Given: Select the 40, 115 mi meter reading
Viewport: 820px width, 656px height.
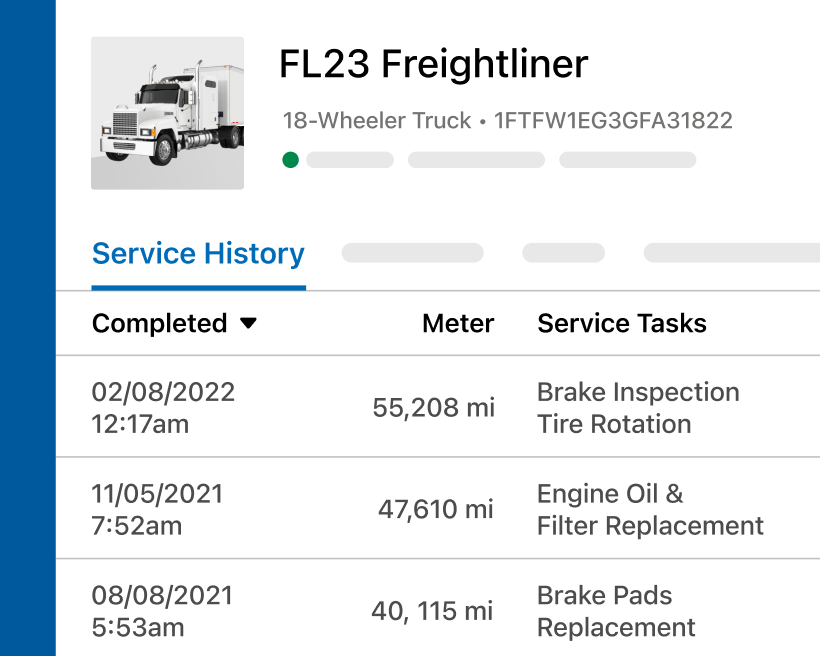Looking at the screenshot, I should click(x=432, y=610).
